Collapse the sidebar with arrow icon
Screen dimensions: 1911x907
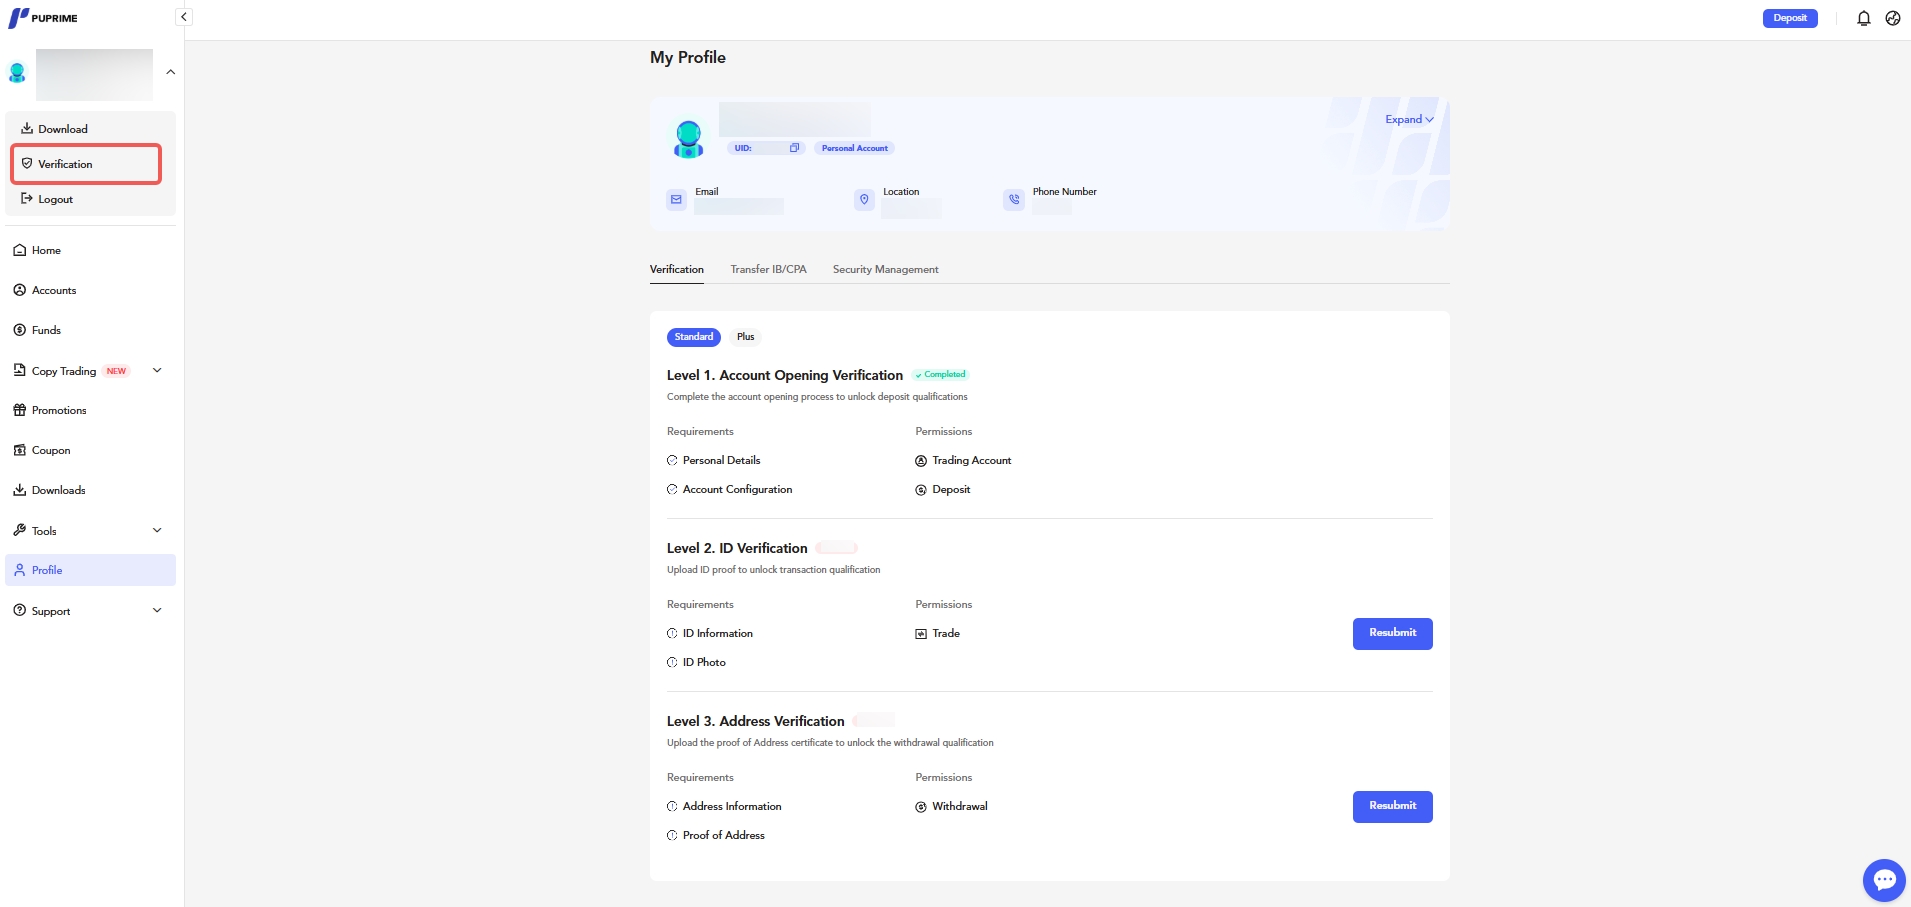(183, 17)
